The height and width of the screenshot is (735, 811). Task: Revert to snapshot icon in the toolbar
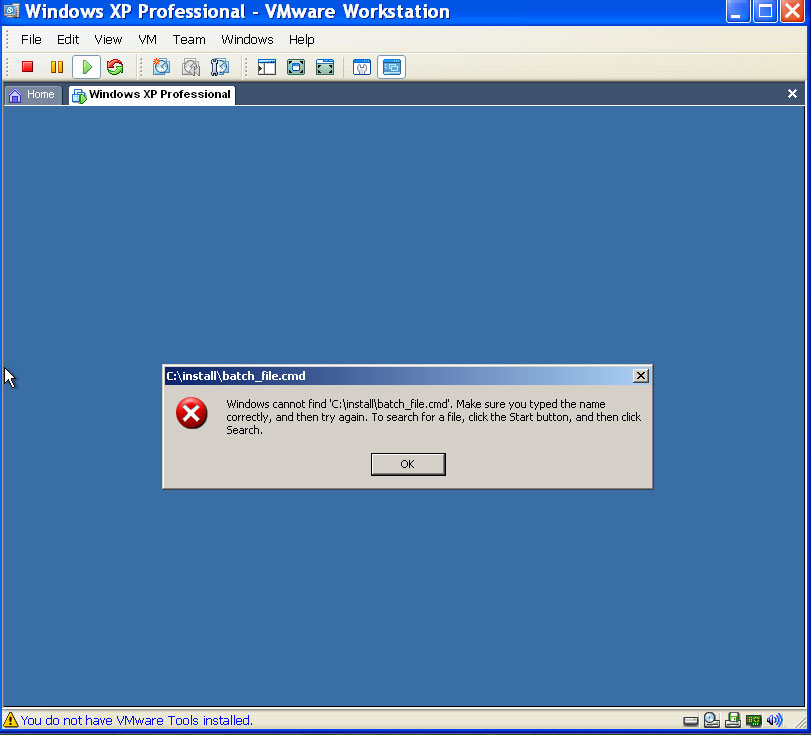pyautogui.click(x=191, y=67)
